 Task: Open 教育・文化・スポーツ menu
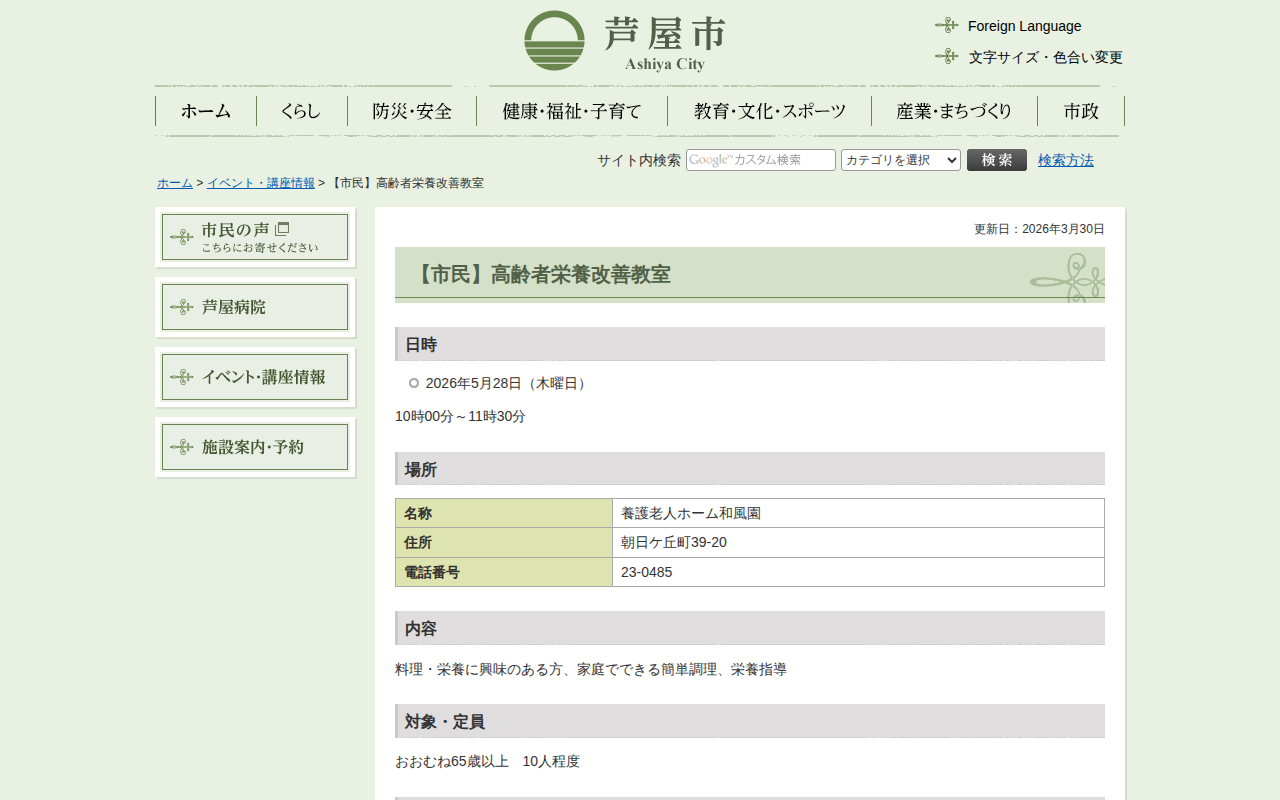[769, 111]
